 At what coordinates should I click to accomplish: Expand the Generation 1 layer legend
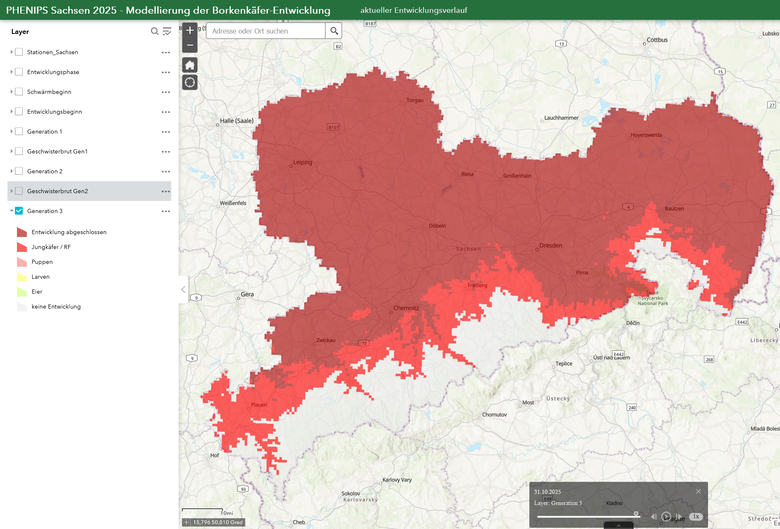point(11,131)
